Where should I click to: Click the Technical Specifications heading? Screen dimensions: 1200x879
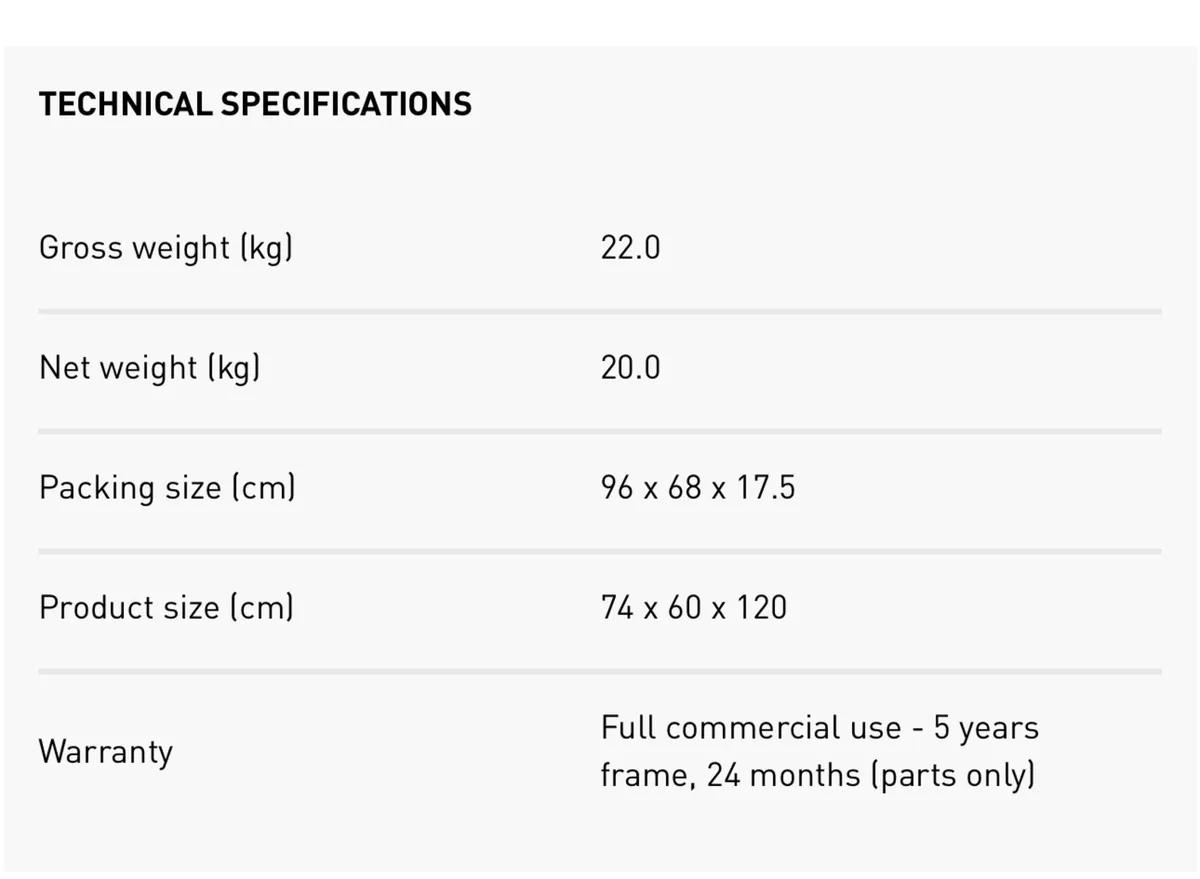pyautogui.click(x=255, y=104)
